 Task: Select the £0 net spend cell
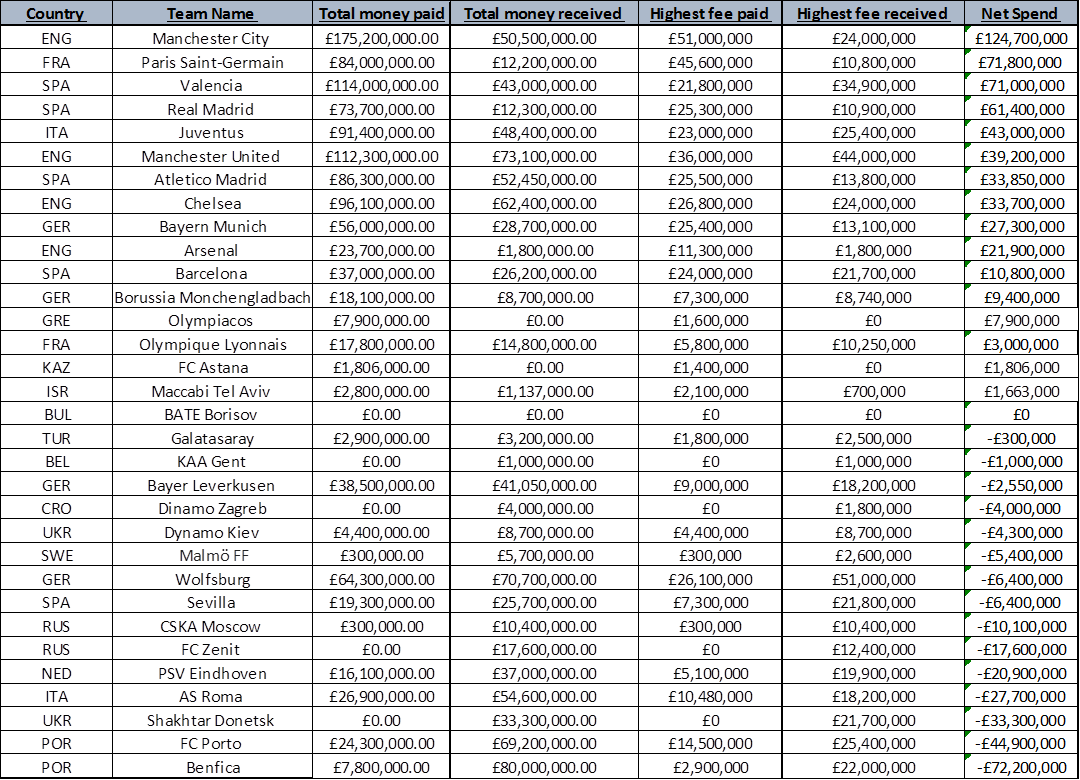click(x=1021, y=414)
